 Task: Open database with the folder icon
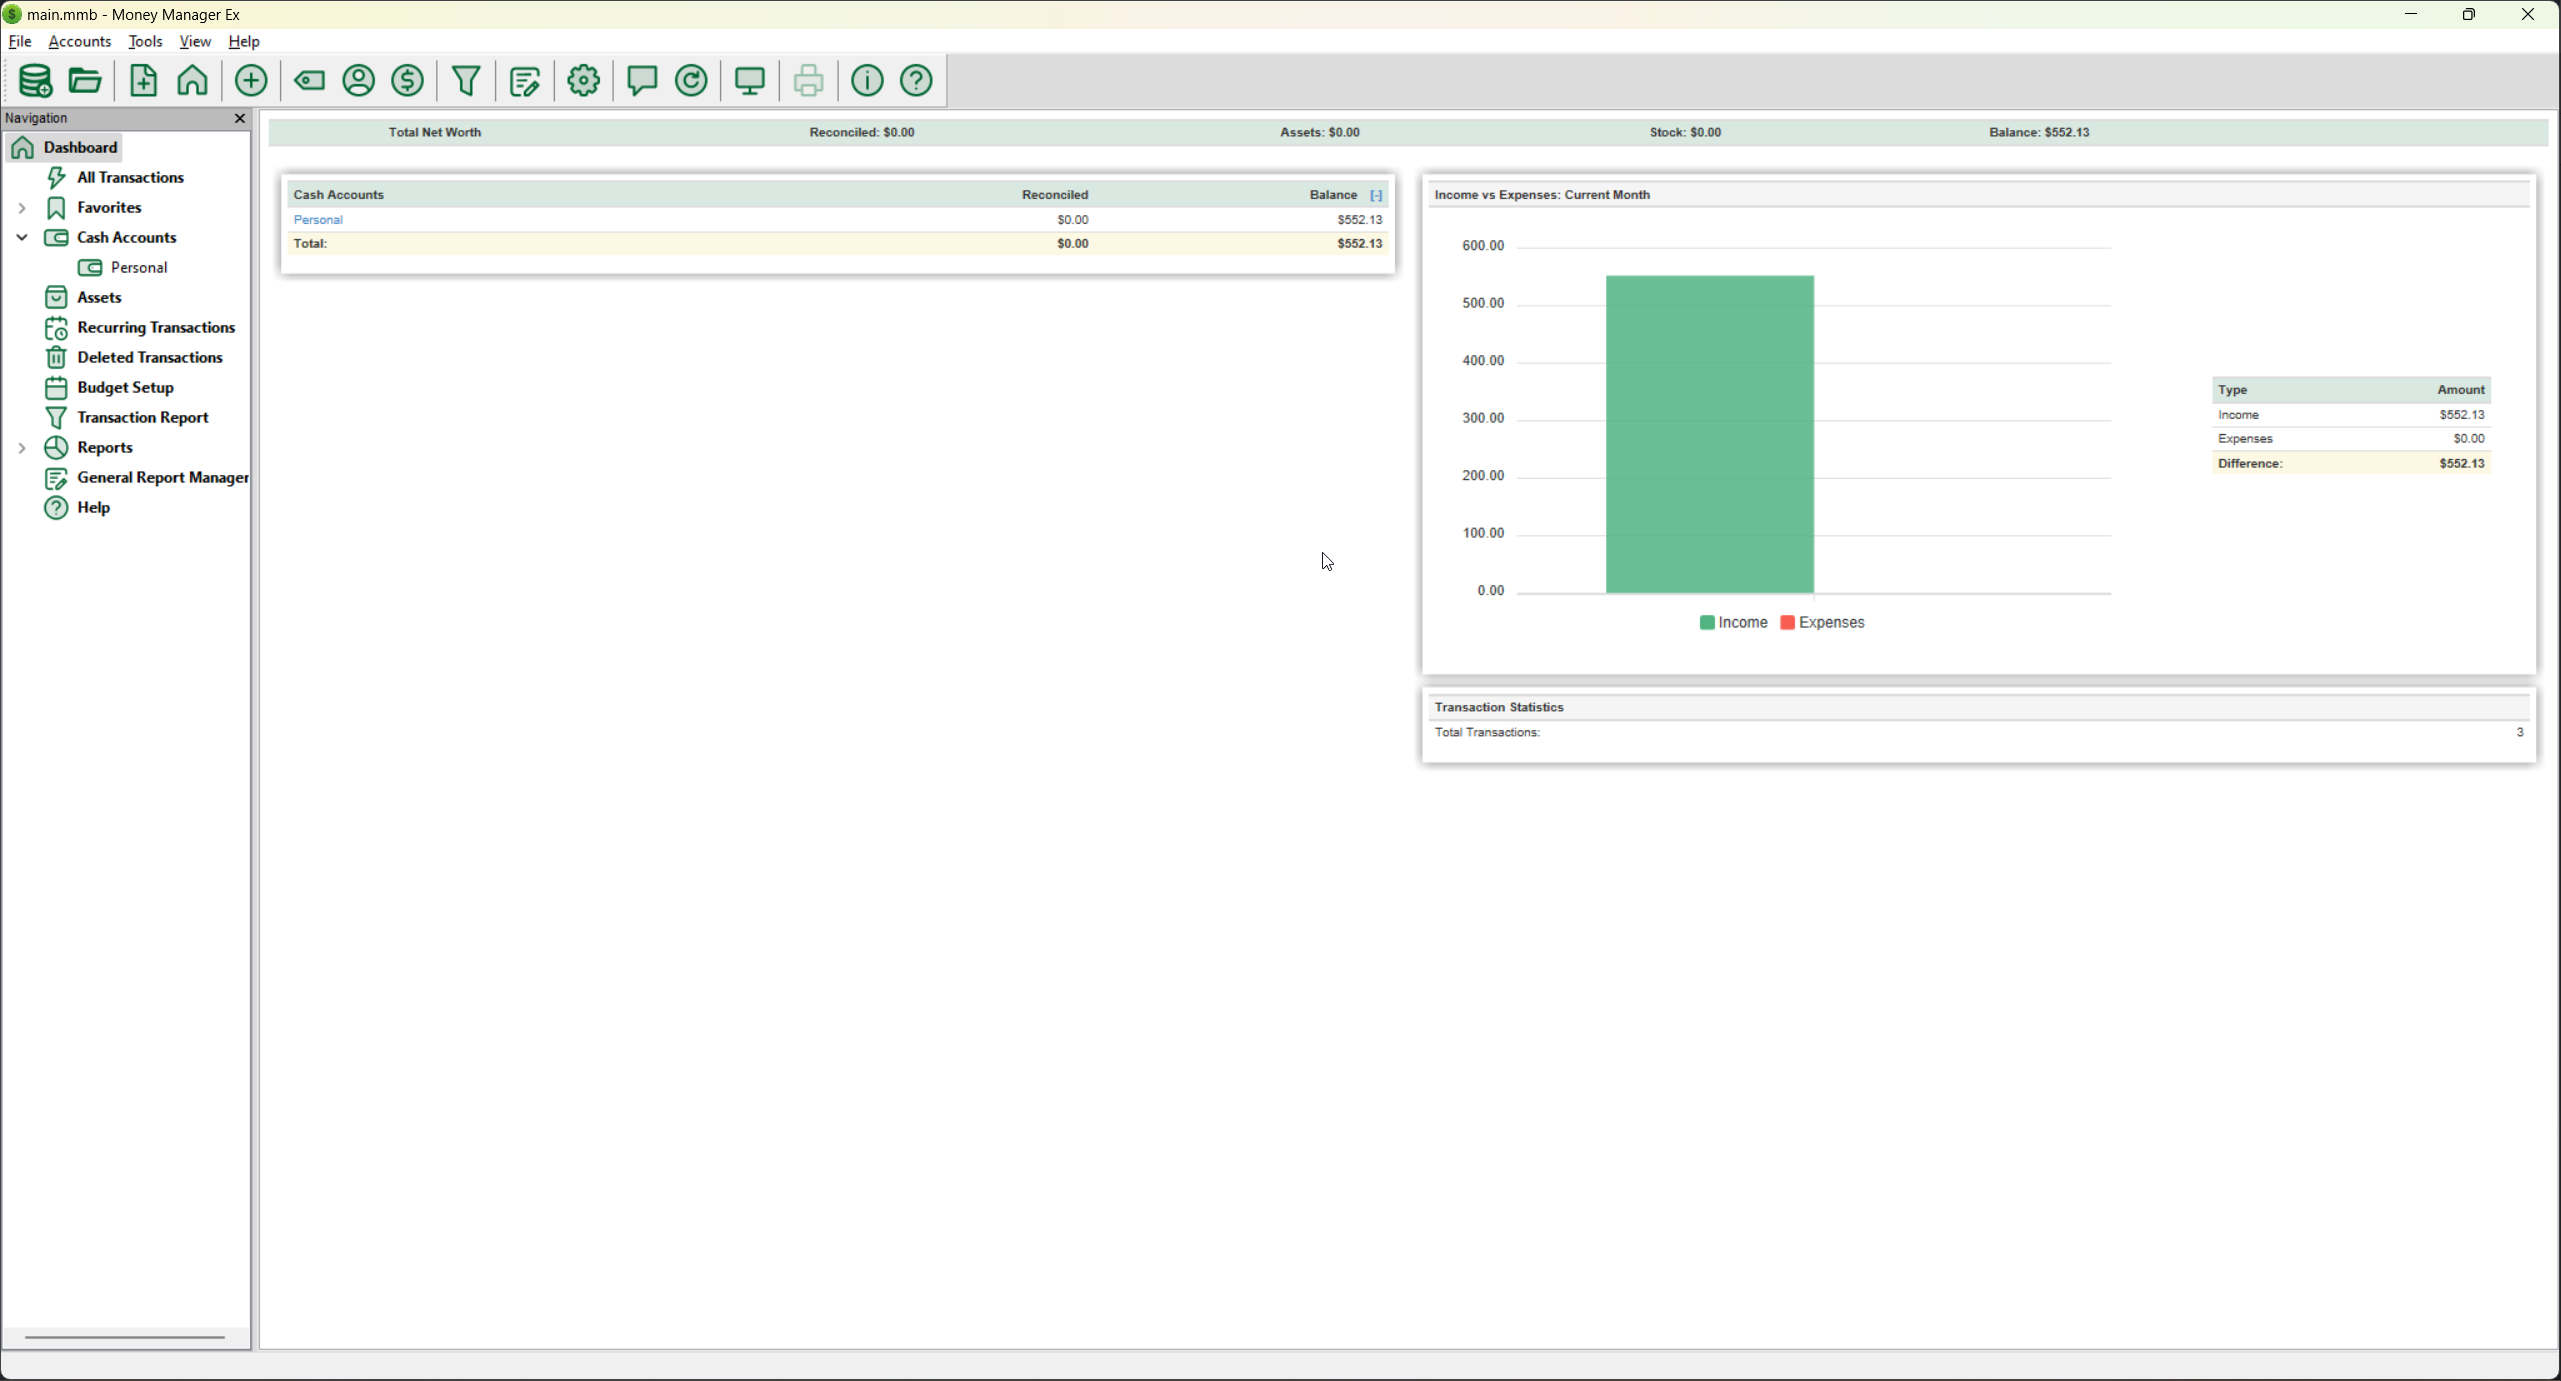tap(86, 81)
